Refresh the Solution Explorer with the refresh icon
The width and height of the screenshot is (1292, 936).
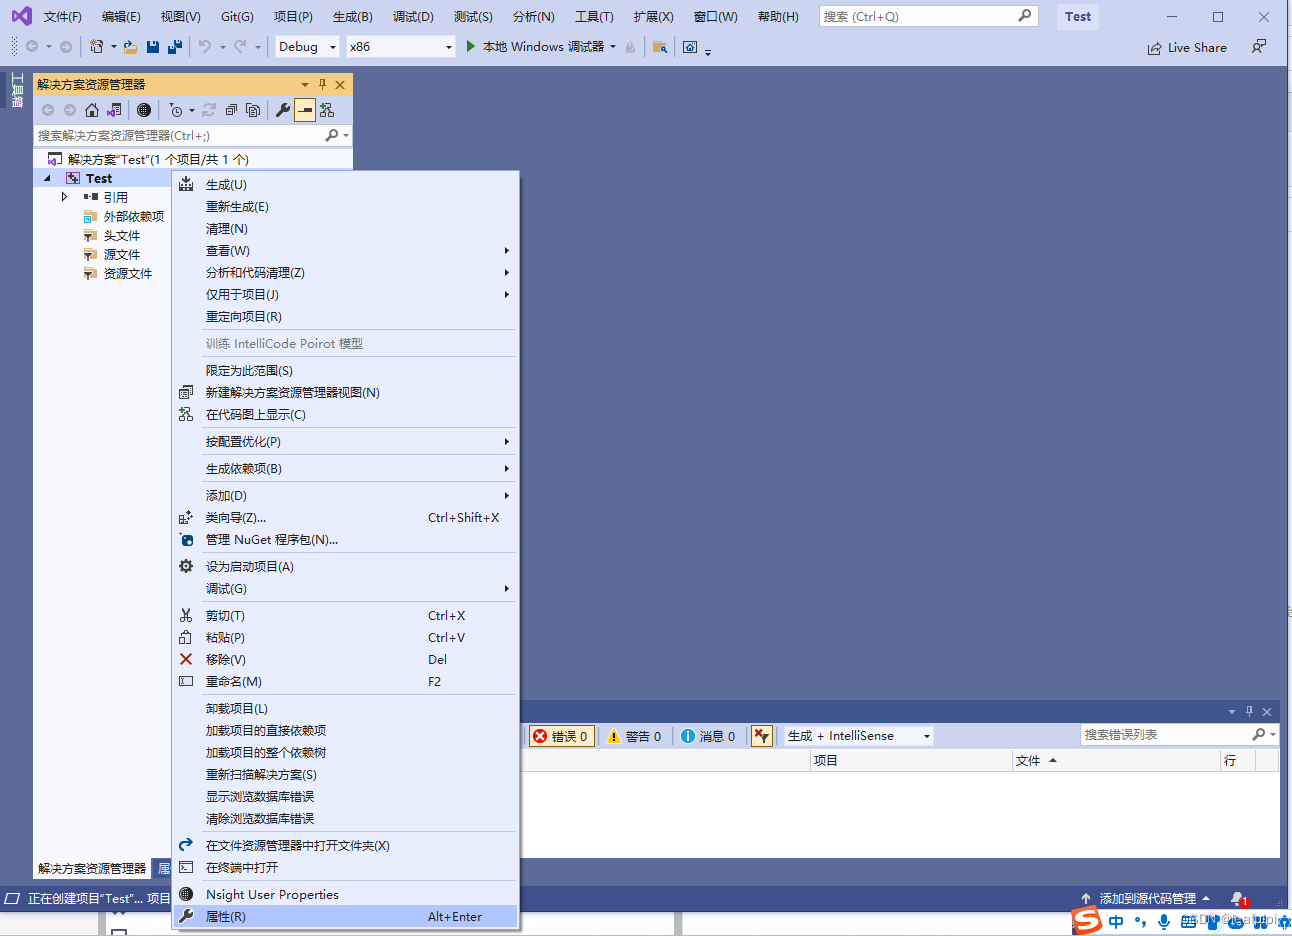click(208, 109)
